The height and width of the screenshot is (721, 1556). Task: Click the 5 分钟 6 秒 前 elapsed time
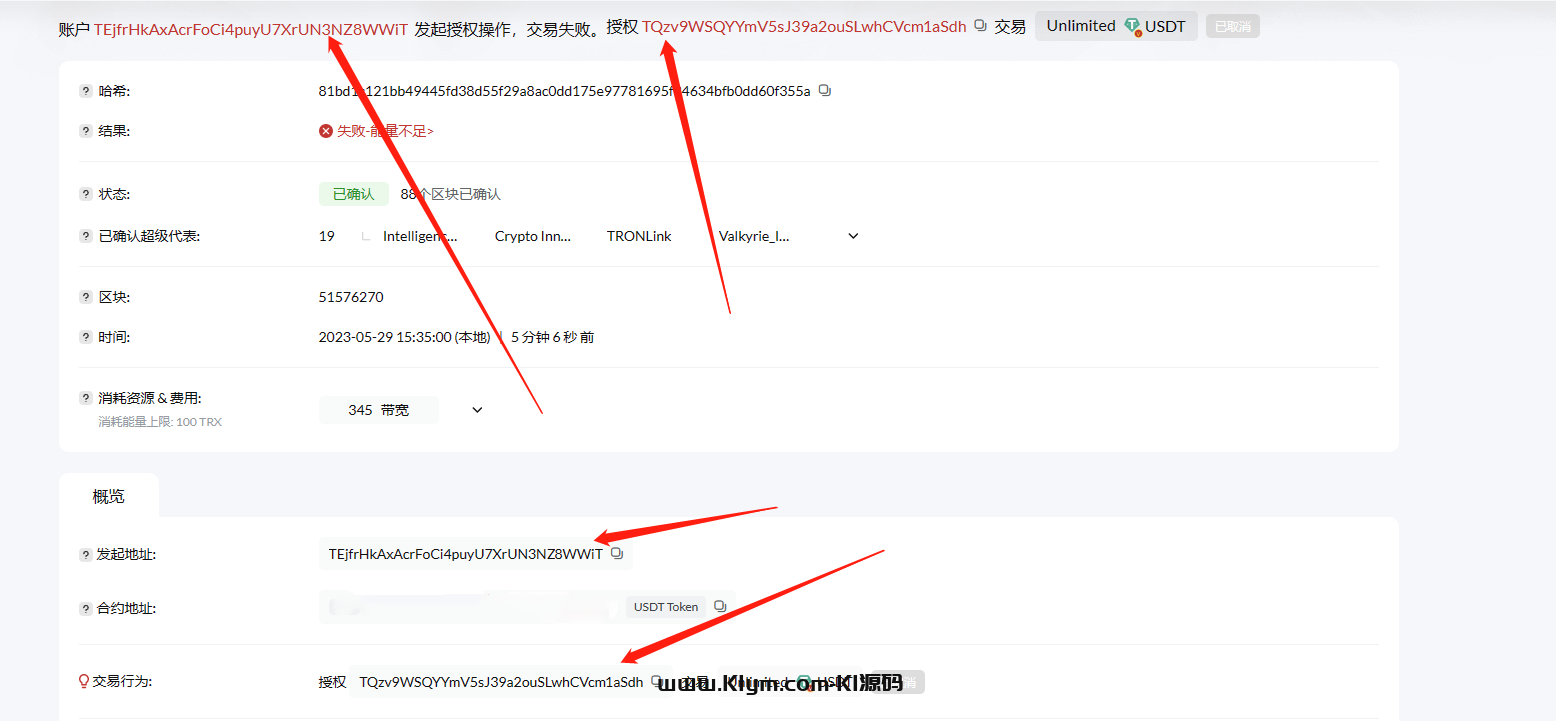[552, 337]
